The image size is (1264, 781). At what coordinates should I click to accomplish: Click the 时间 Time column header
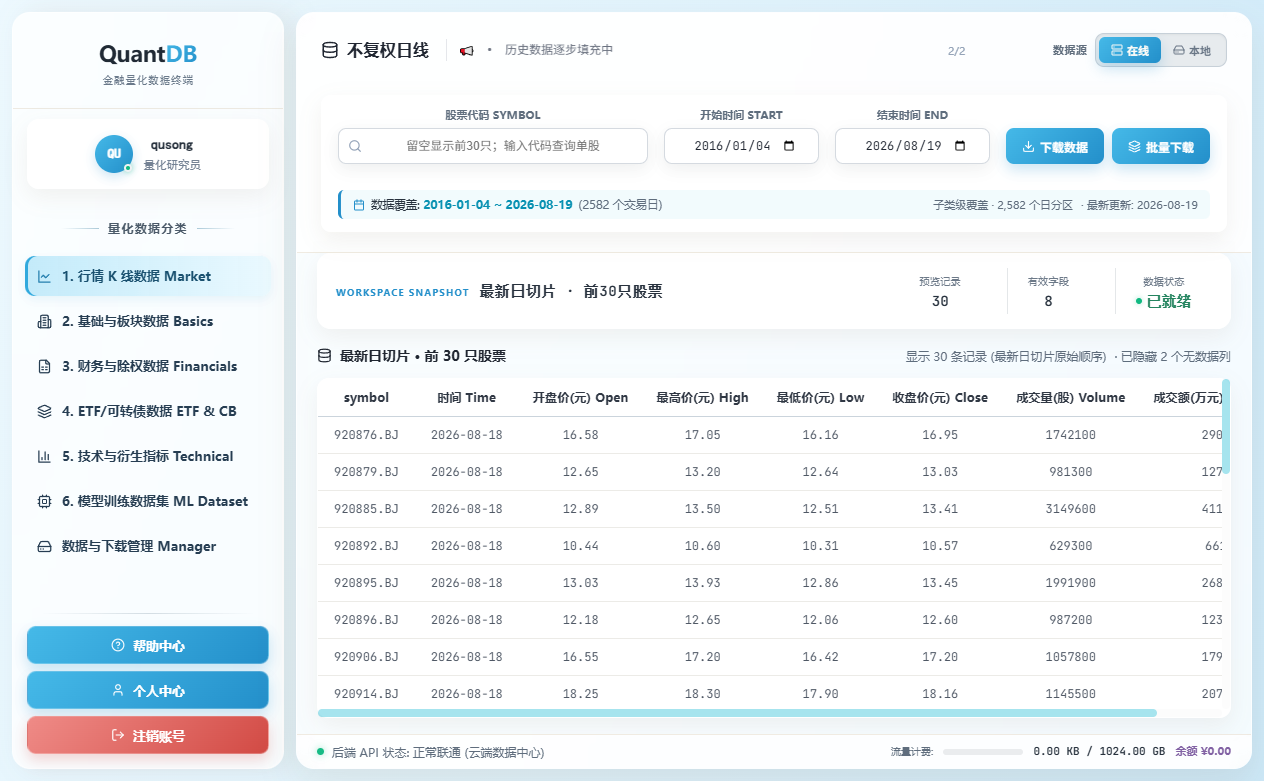coord(466,398)
